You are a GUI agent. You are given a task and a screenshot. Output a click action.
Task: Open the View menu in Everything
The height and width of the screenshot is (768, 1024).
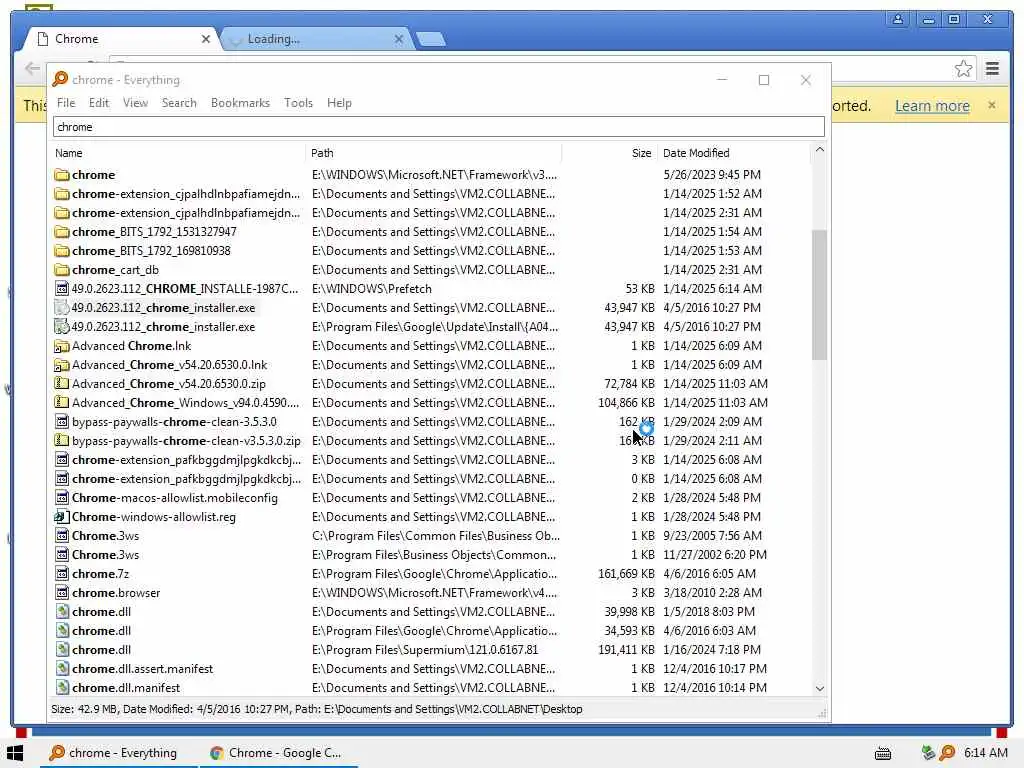[x=135, y=103]
